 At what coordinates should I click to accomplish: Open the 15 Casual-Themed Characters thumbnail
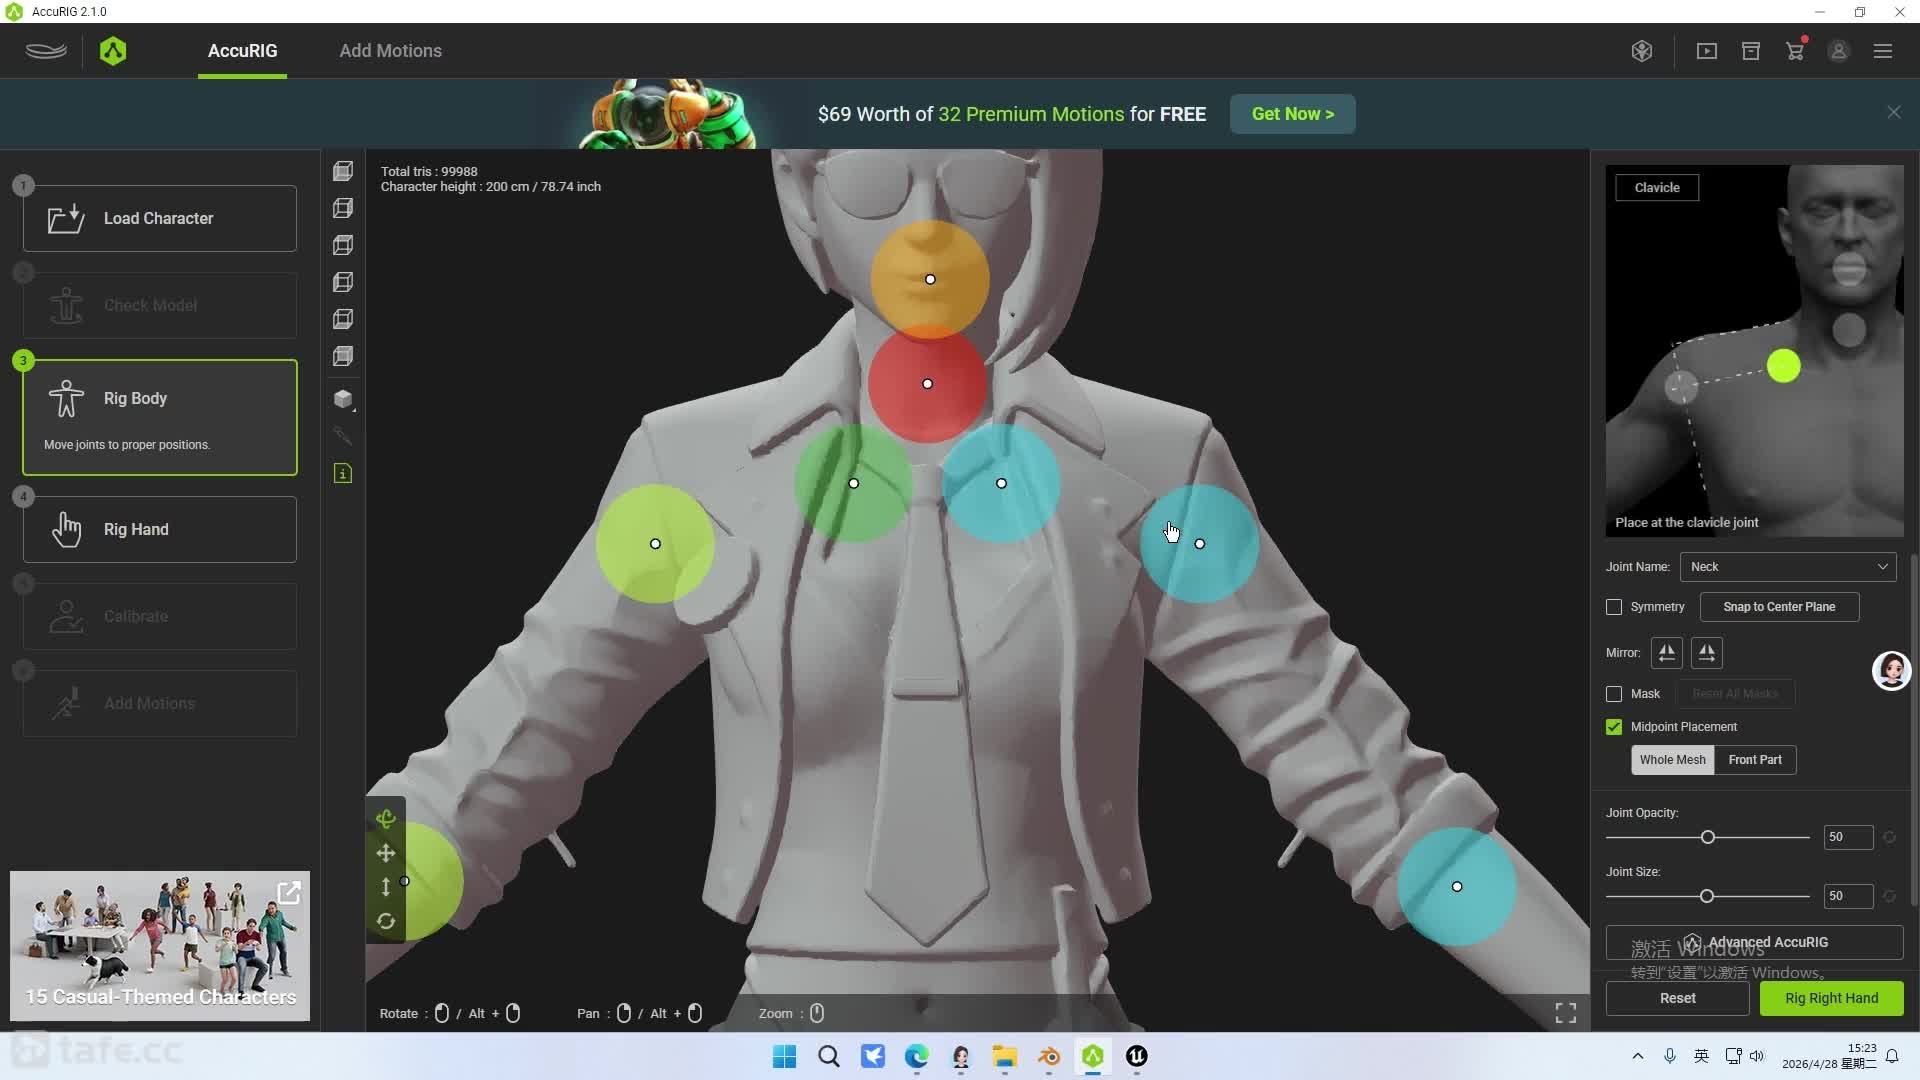[160, 946]
